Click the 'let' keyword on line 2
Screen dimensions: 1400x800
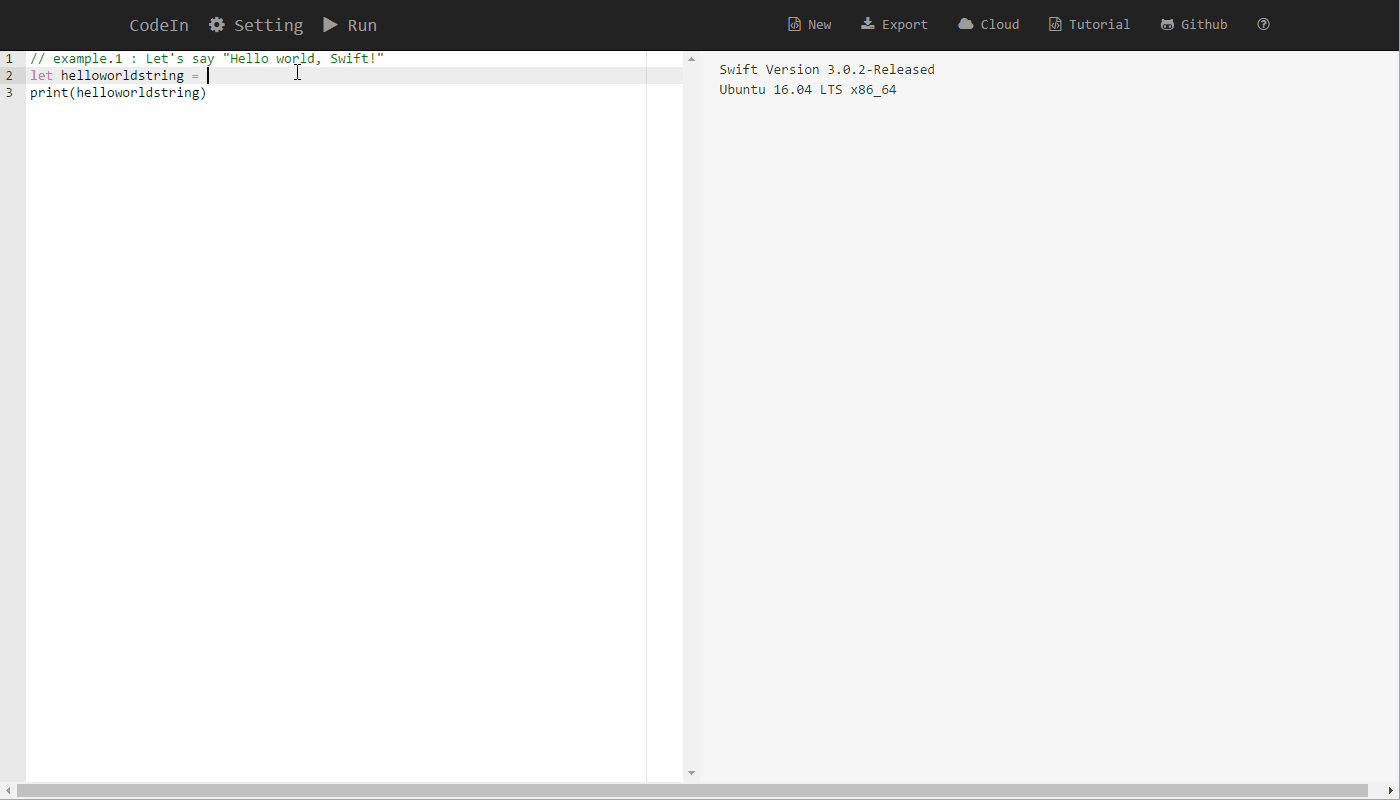click(41, 76)
